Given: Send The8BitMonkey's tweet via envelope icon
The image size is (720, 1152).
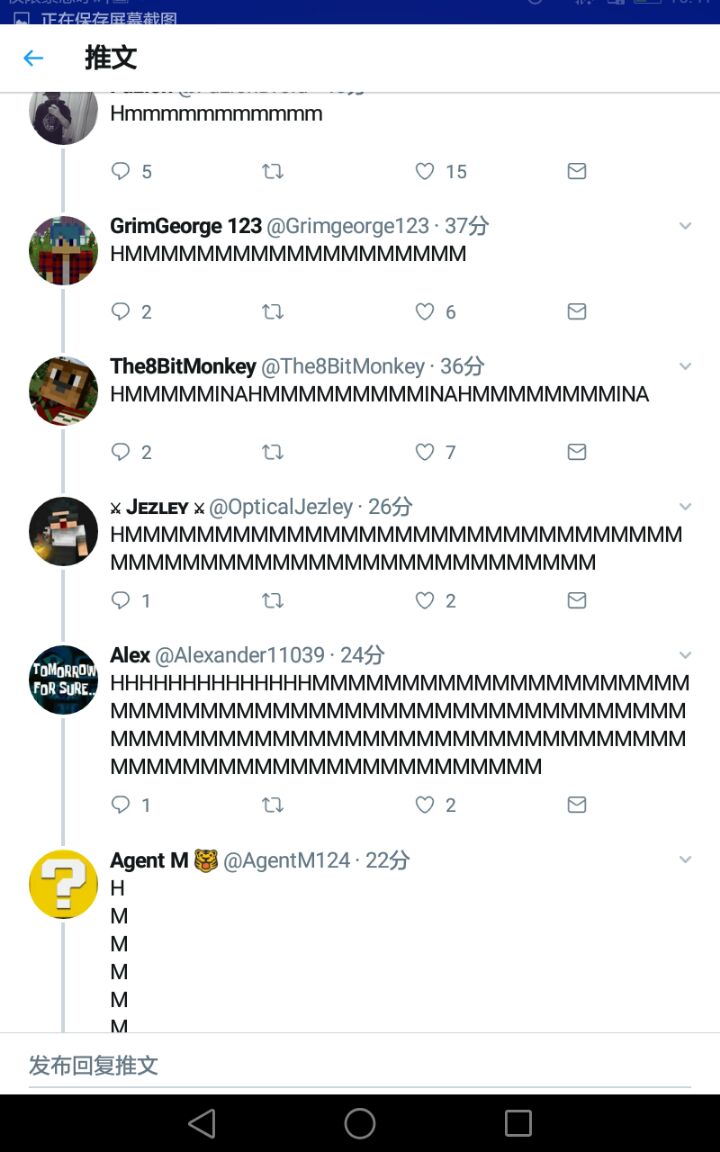Looking at the screenshot, I should tap(577, 452).
